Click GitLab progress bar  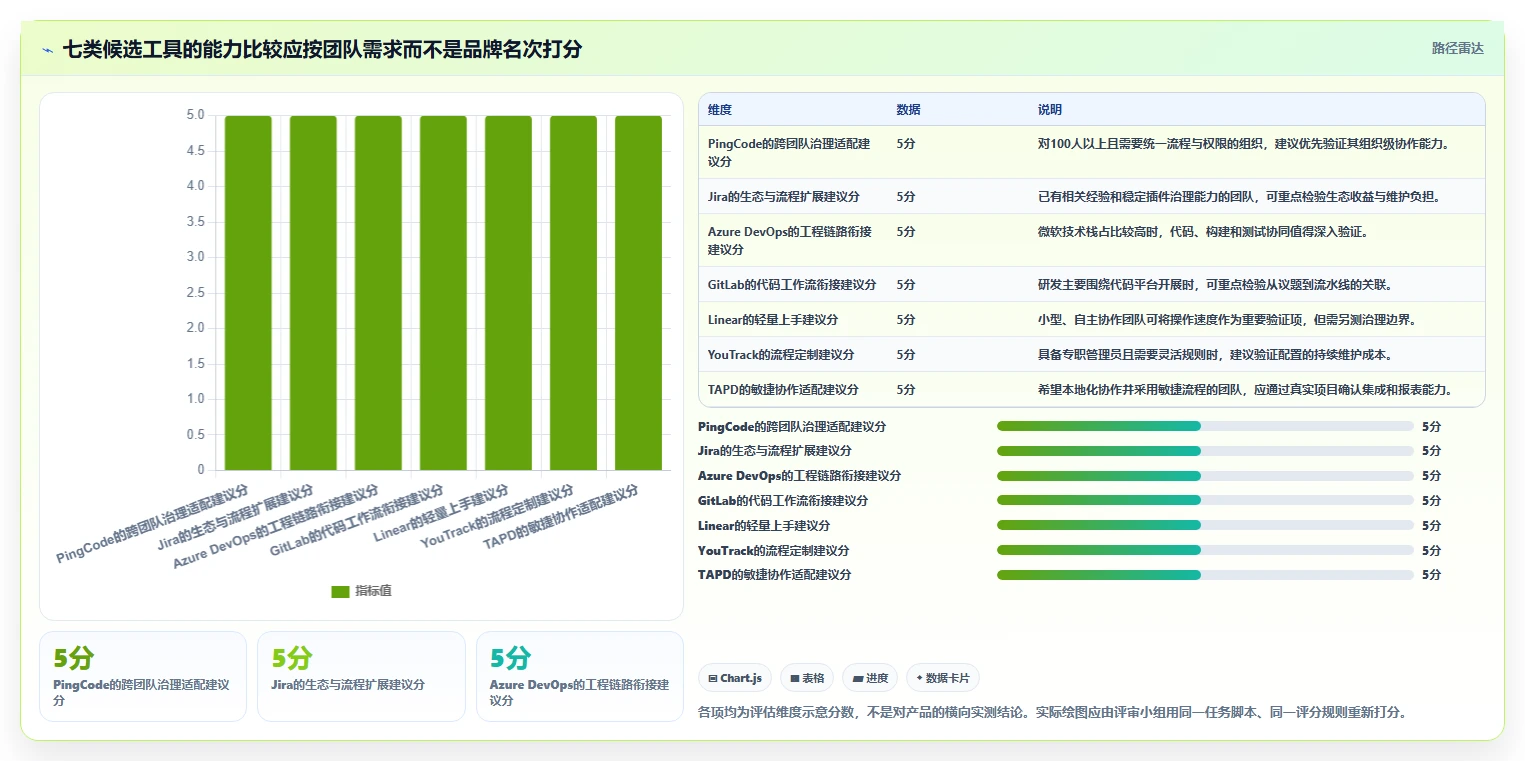[1205, 501]
